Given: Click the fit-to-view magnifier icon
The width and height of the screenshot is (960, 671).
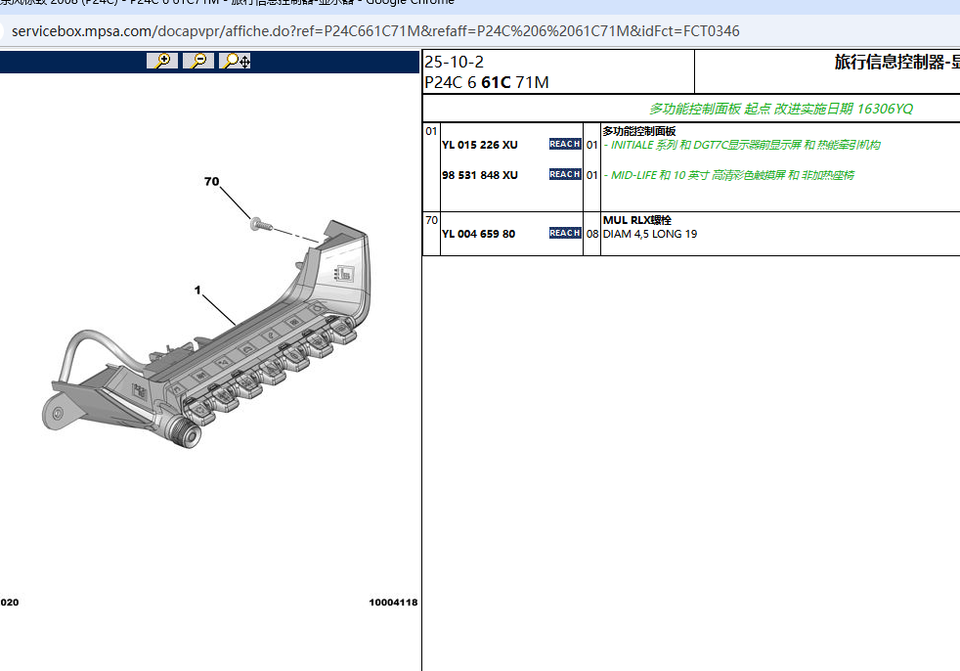Looking at the screenshot, I should click(x=236, y=61).
